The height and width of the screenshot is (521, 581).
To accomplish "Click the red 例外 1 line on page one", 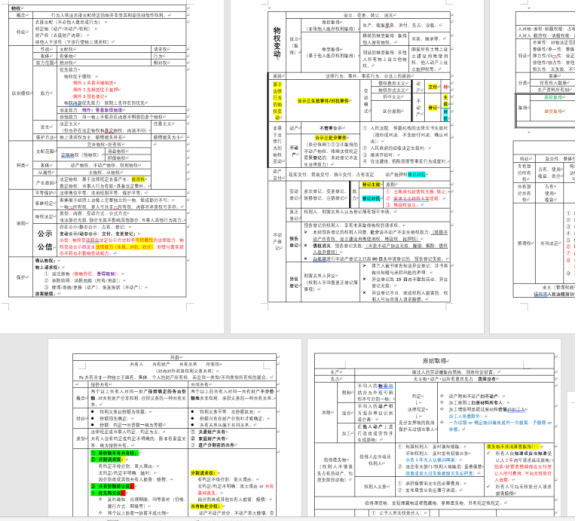I will tap(93, 83).
